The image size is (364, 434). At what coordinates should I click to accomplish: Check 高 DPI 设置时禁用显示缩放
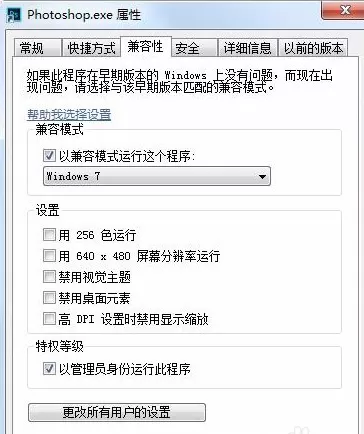[x=49, y=319]
